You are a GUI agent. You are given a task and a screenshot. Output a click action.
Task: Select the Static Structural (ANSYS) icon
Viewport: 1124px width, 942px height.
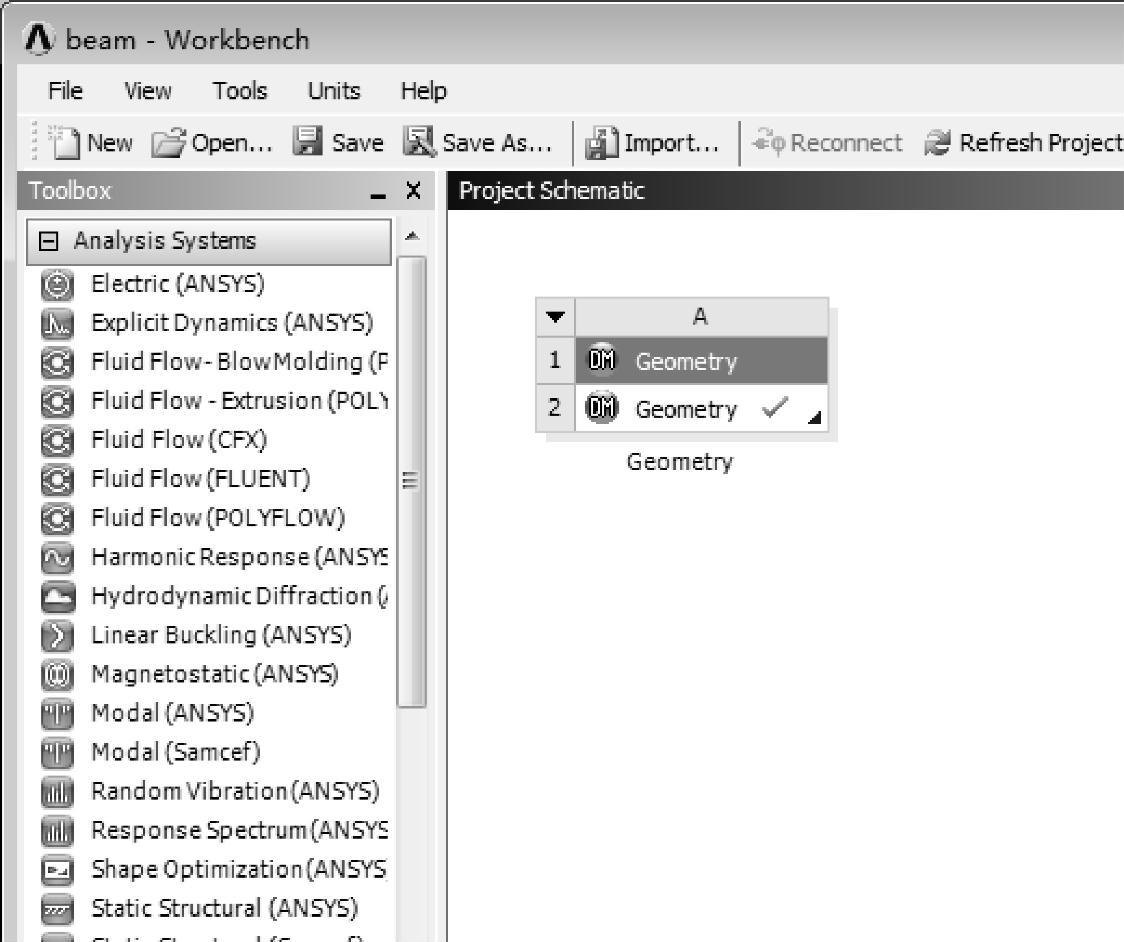click(57, 909)
